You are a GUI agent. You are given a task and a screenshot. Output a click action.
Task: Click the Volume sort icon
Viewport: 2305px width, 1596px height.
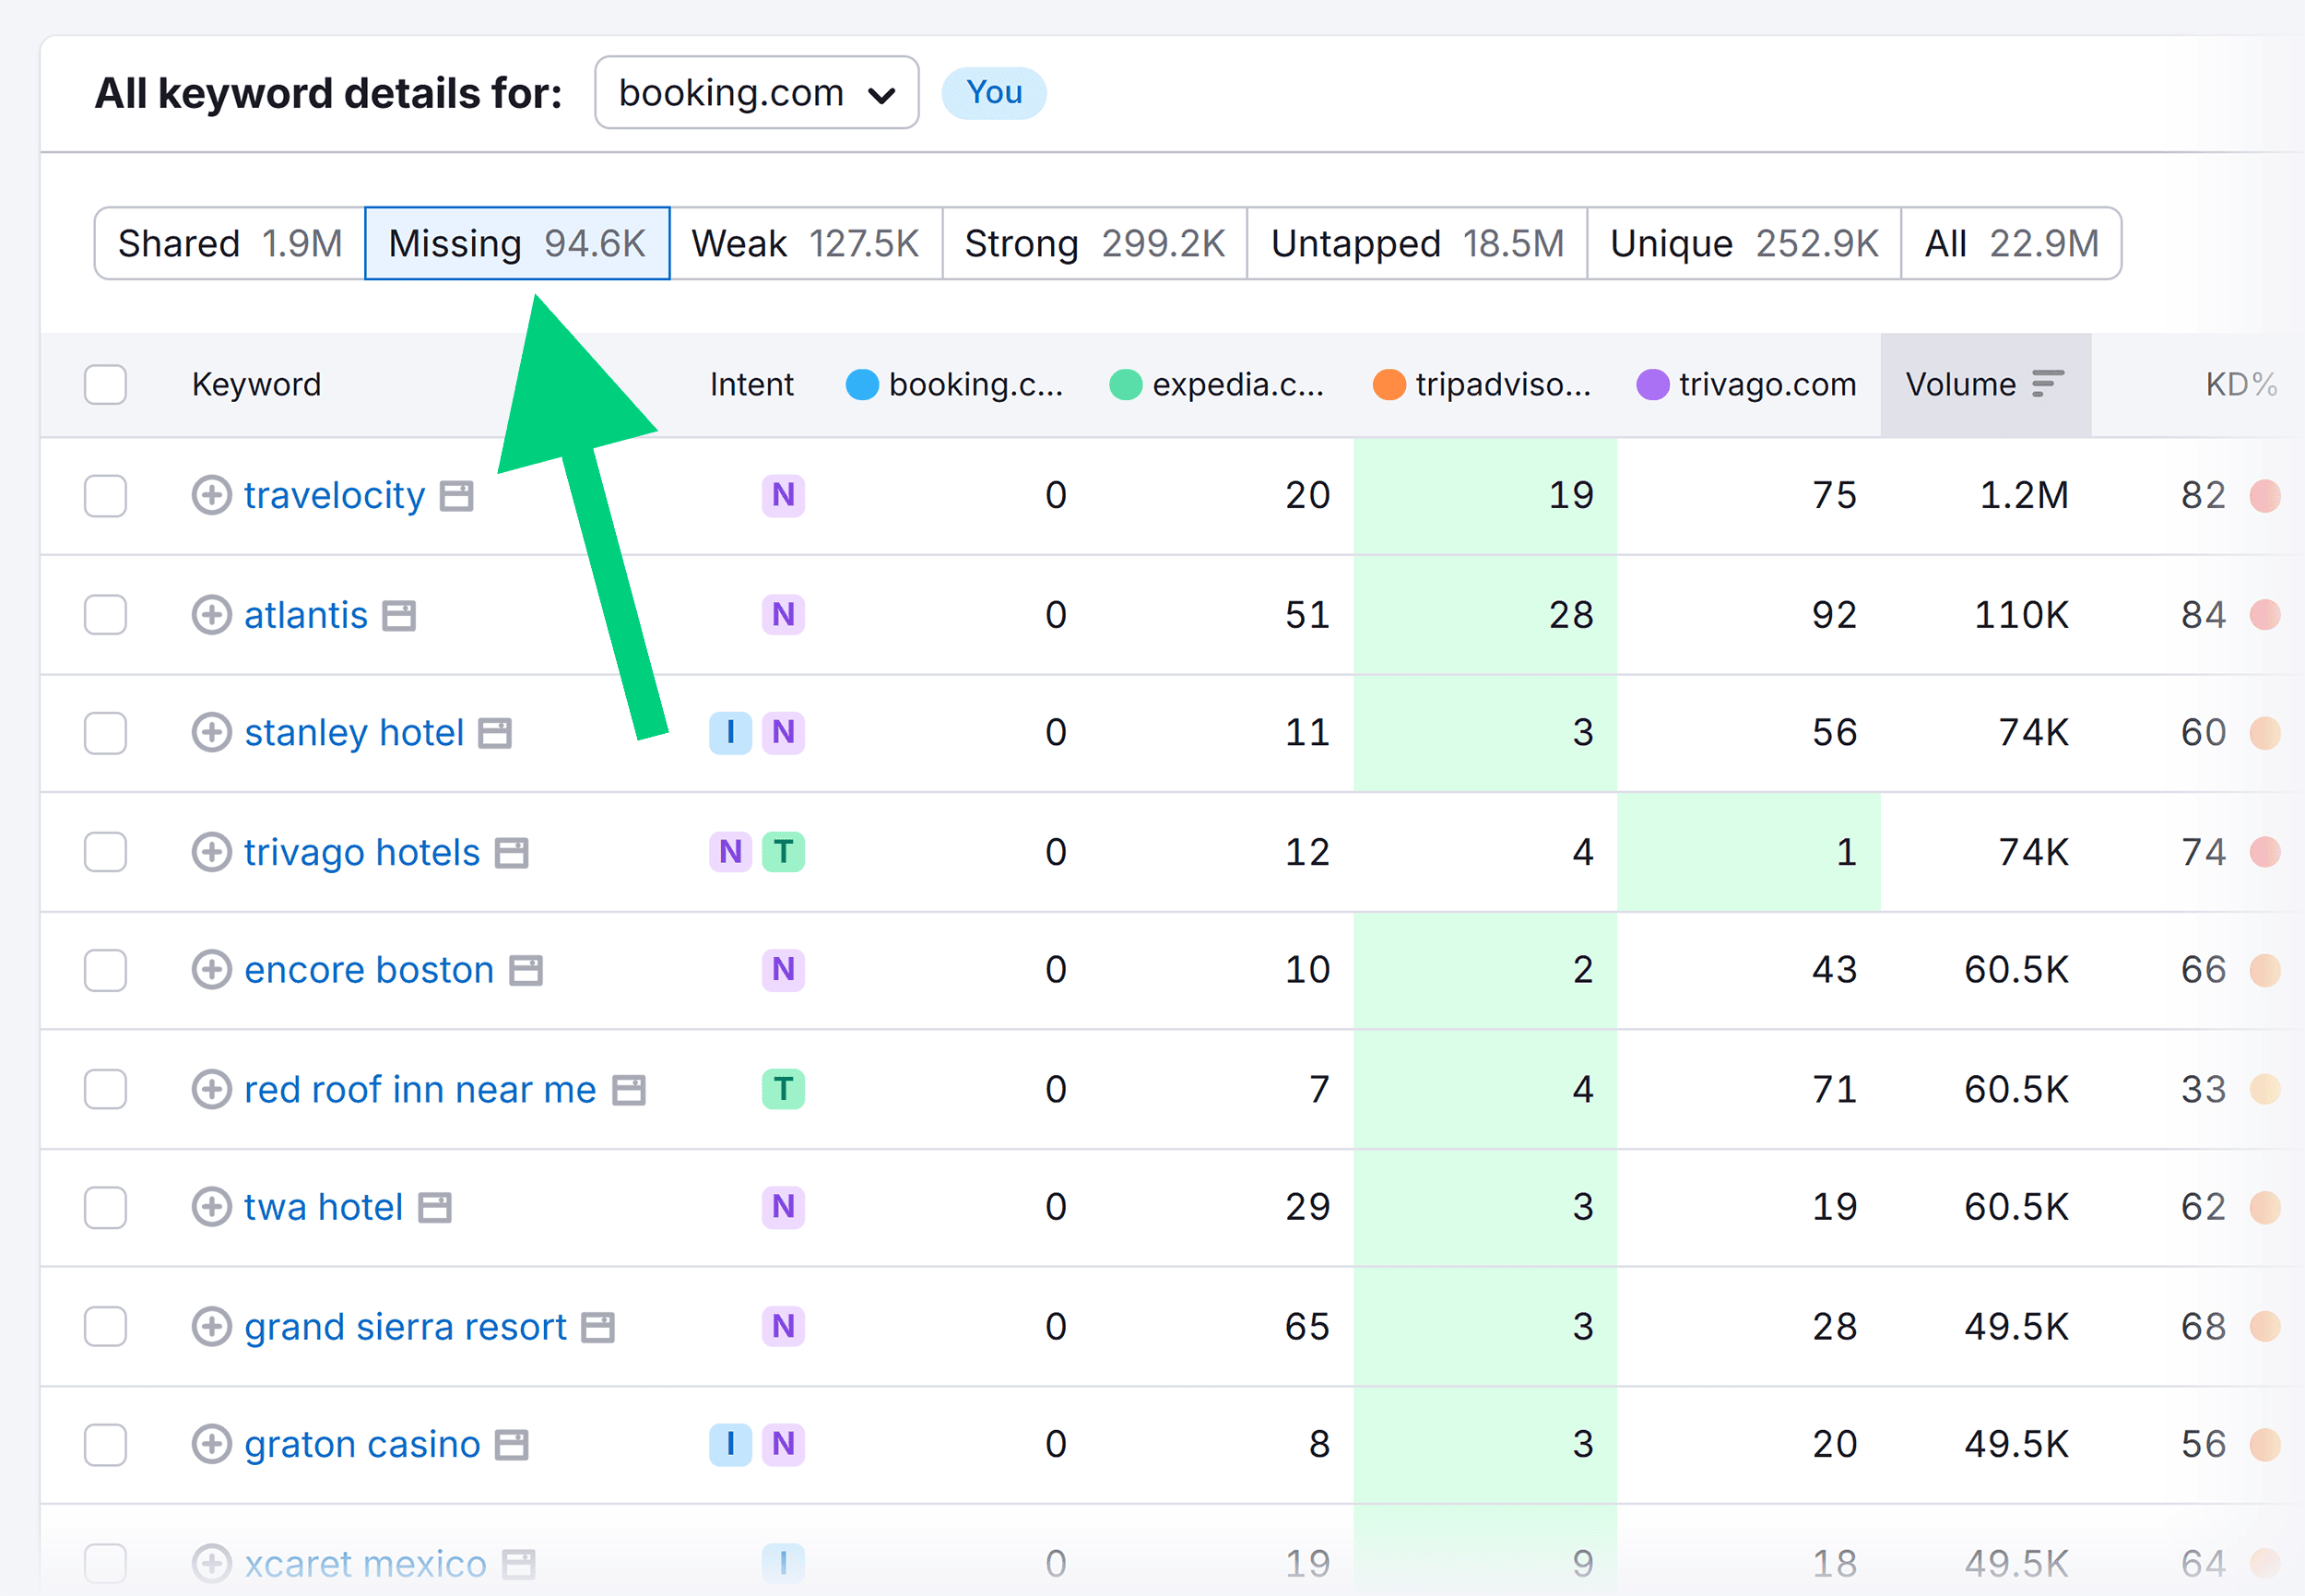[2048, 383]
